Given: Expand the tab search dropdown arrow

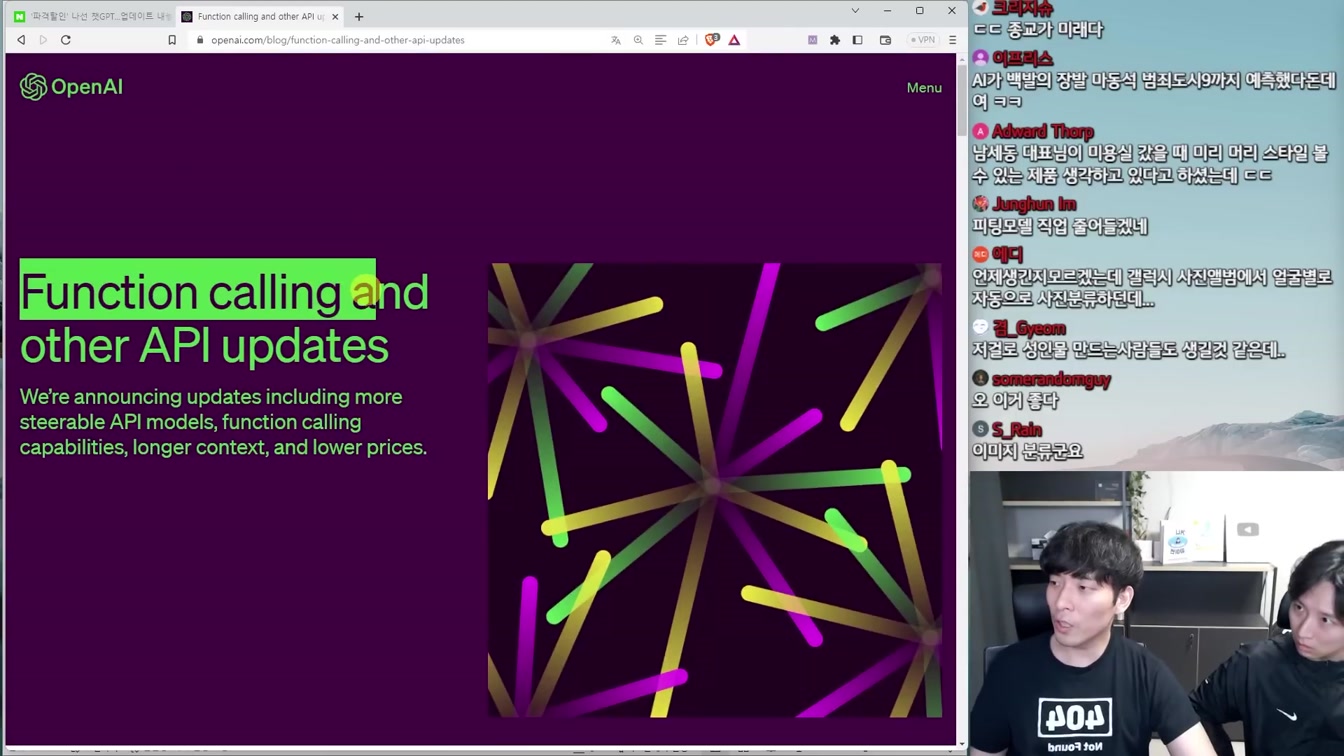Looking at the screenshot, I should (855, 11).
